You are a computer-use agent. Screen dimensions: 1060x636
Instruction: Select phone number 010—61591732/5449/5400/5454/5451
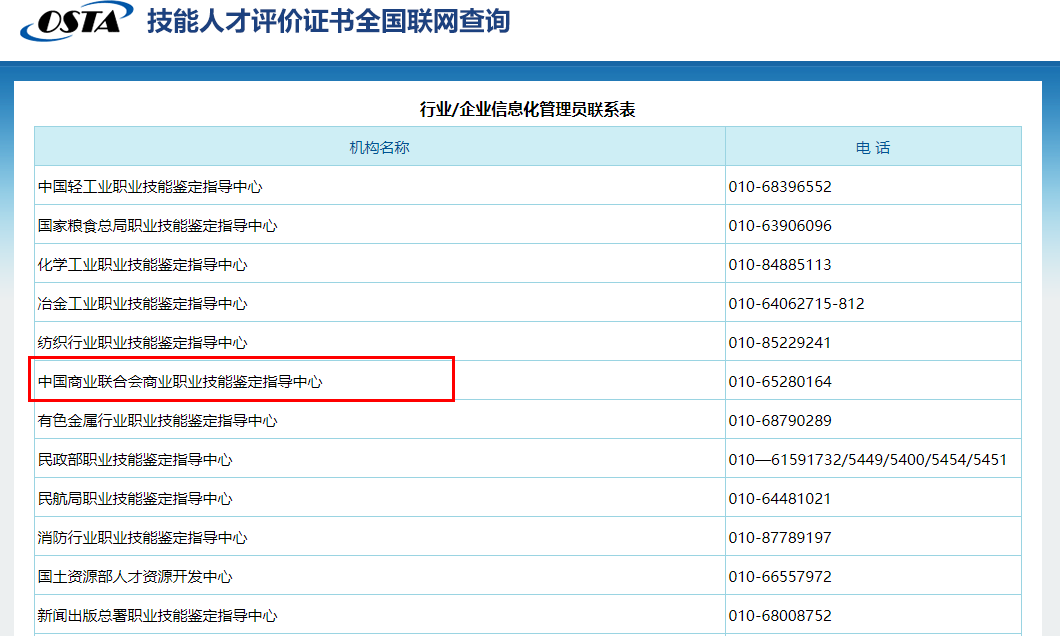click(x=868, y=460)
